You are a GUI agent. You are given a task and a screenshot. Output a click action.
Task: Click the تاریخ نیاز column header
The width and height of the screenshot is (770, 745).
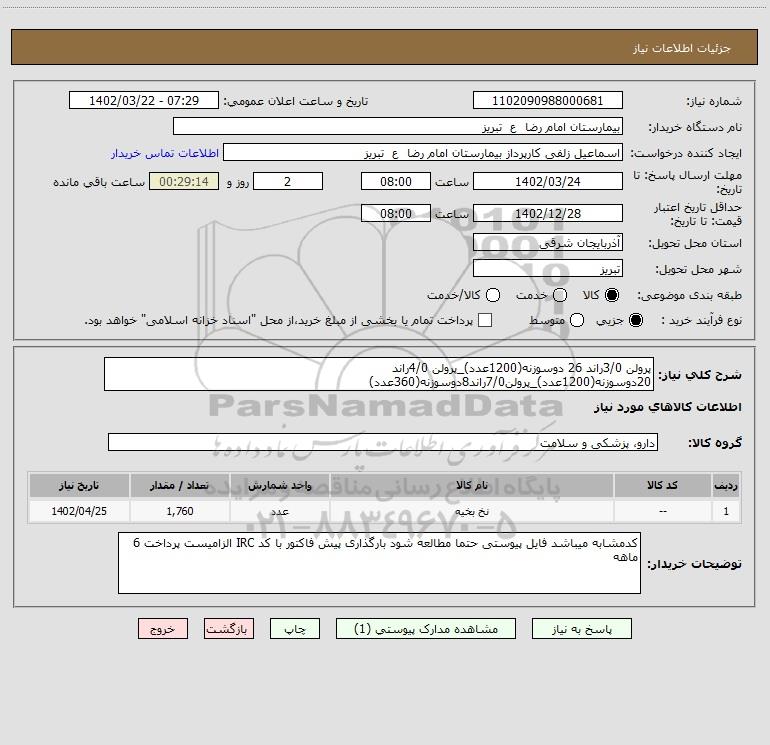tap(79, 486)
